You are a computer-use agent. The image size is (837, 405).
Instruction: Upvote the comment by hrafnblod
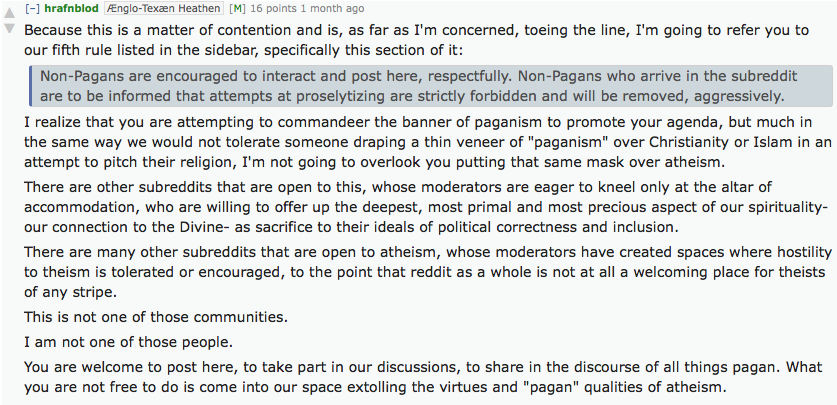point(9,13)
